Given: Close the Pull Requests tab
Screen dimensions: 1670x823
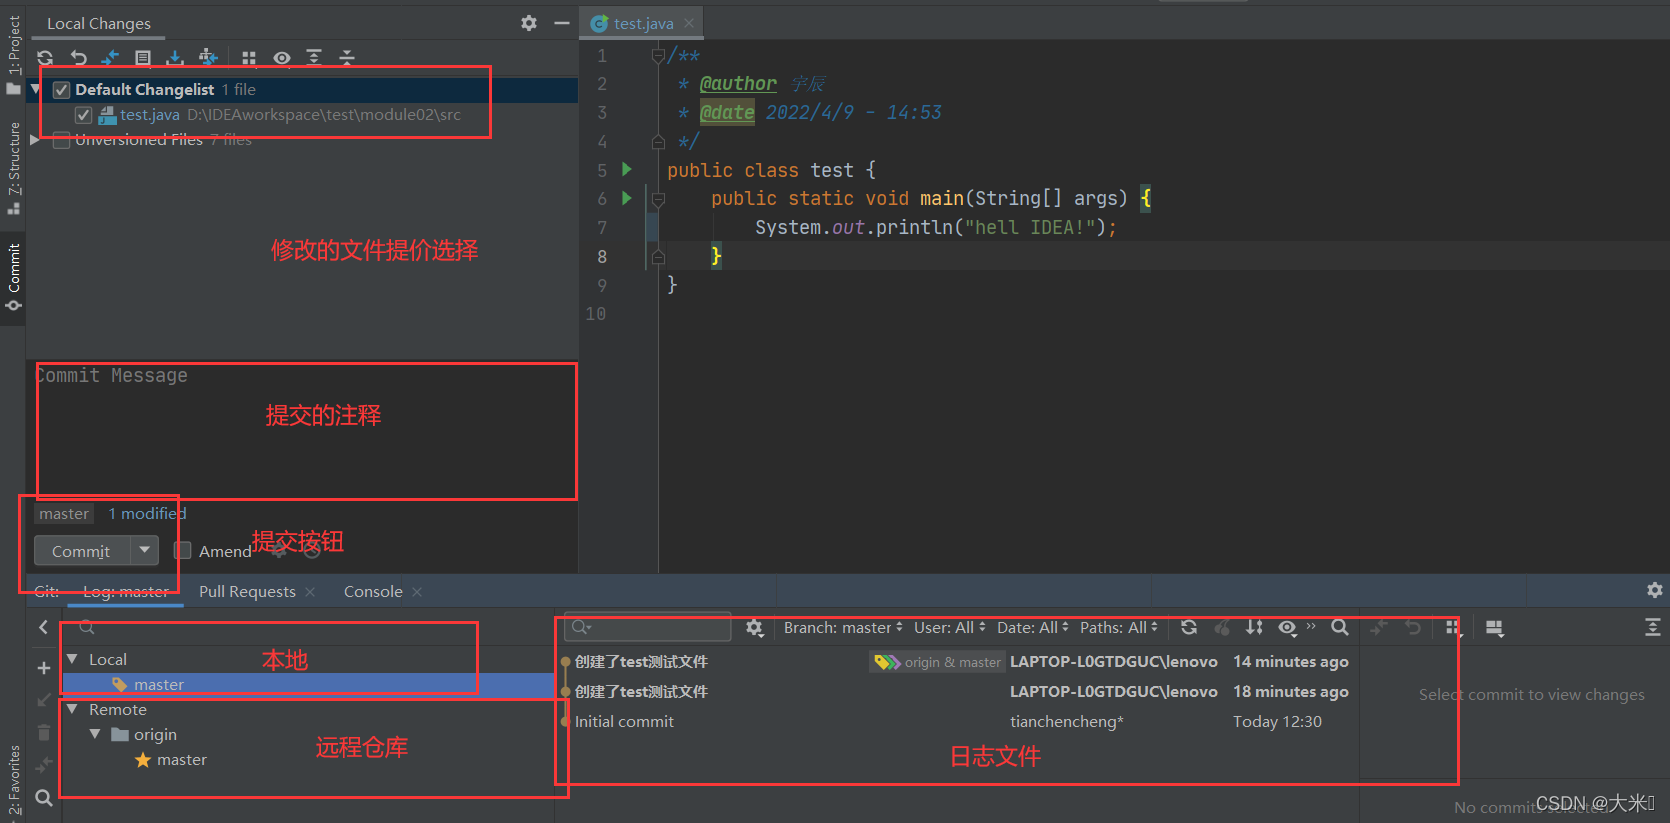Looking at the screenshot, I should point(310,592).
